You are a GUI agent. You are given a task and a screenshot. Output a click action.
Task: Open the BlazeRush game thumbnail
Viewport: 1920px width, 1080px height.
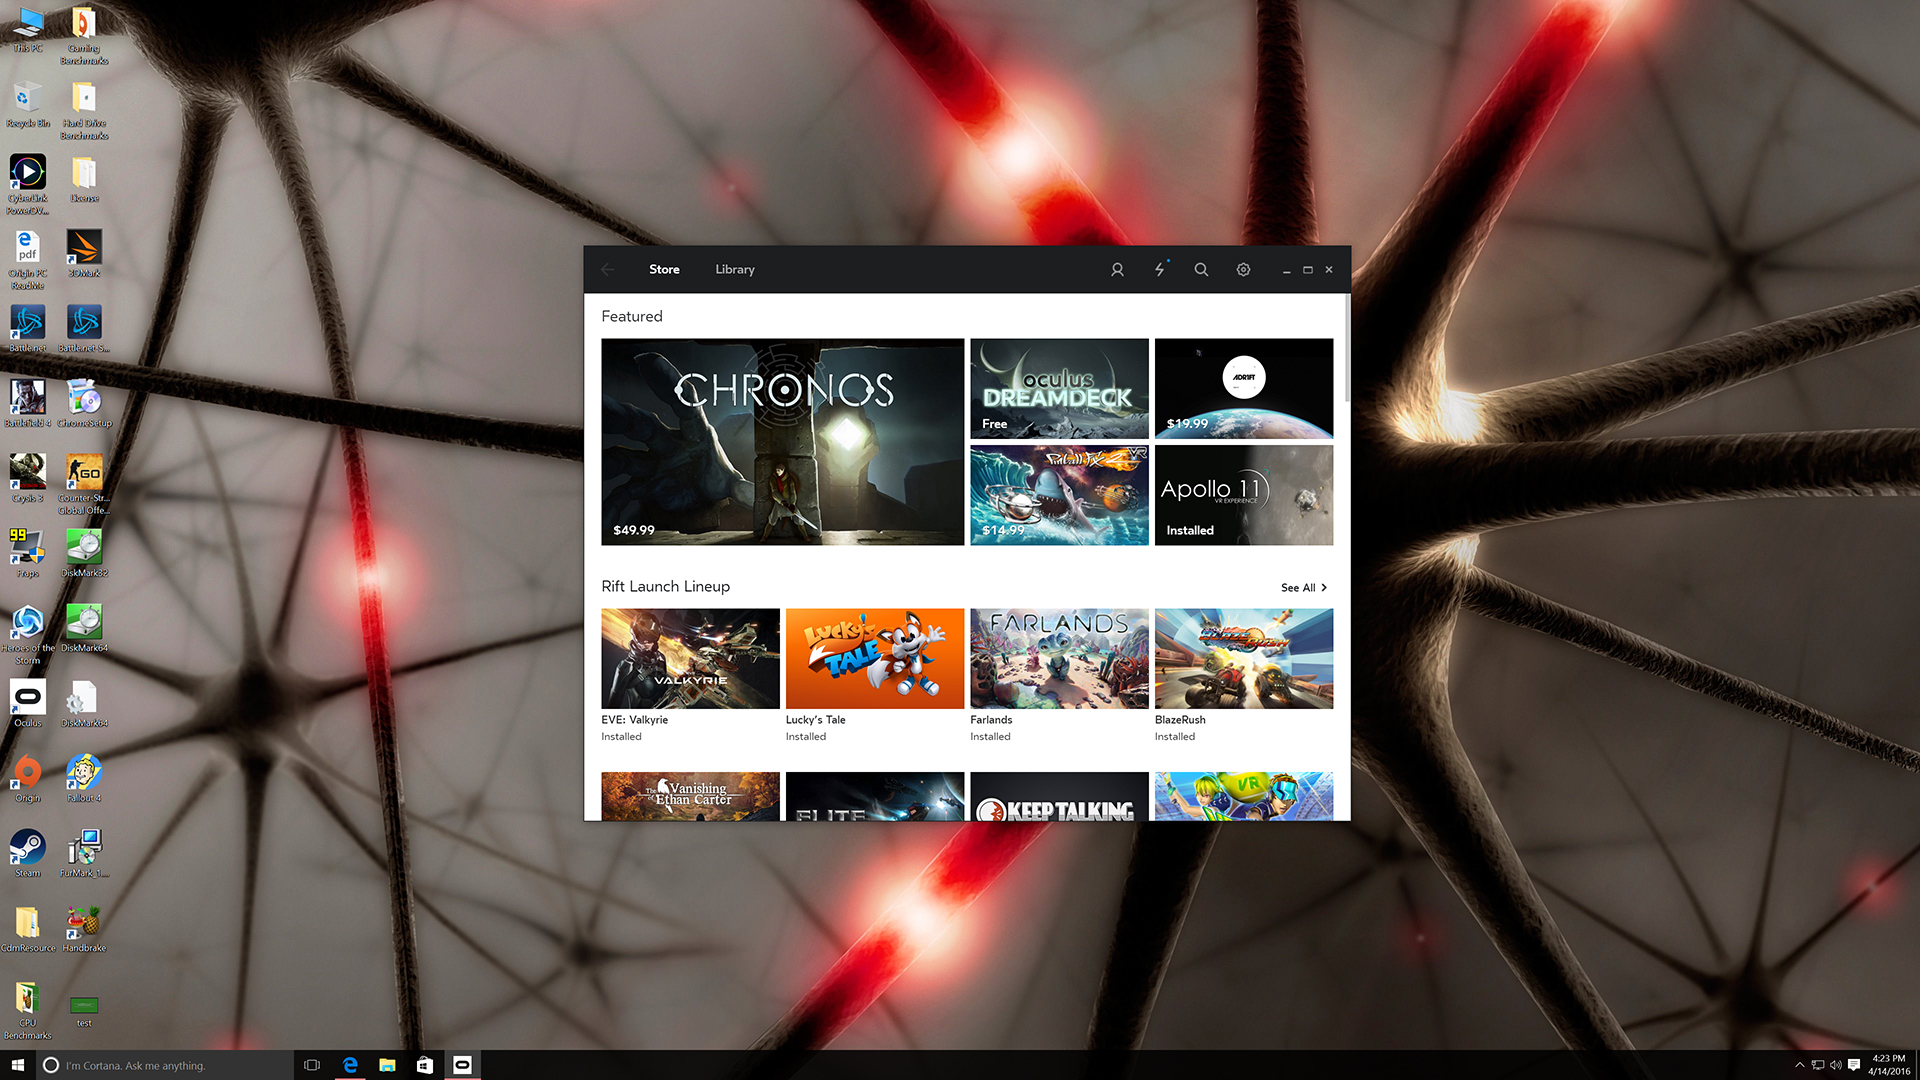pos(1244,658)
